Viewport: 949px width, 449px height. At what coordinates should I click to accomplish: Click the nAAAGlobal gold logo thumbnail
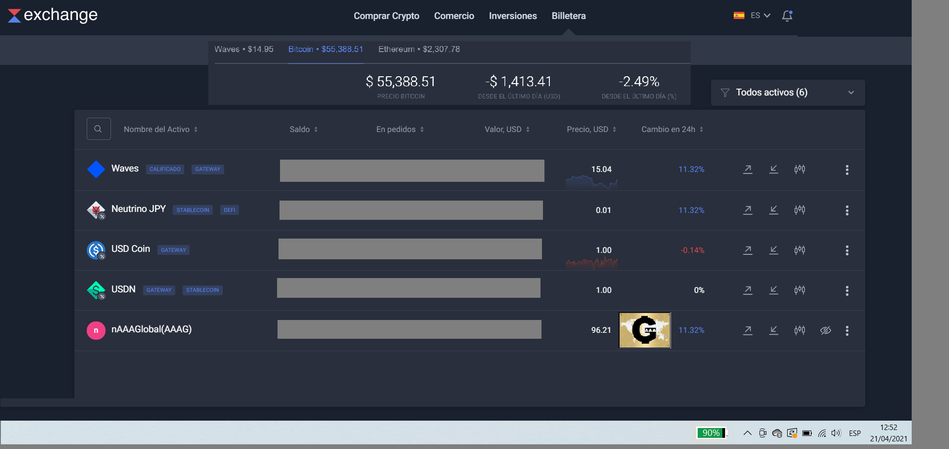645,330
